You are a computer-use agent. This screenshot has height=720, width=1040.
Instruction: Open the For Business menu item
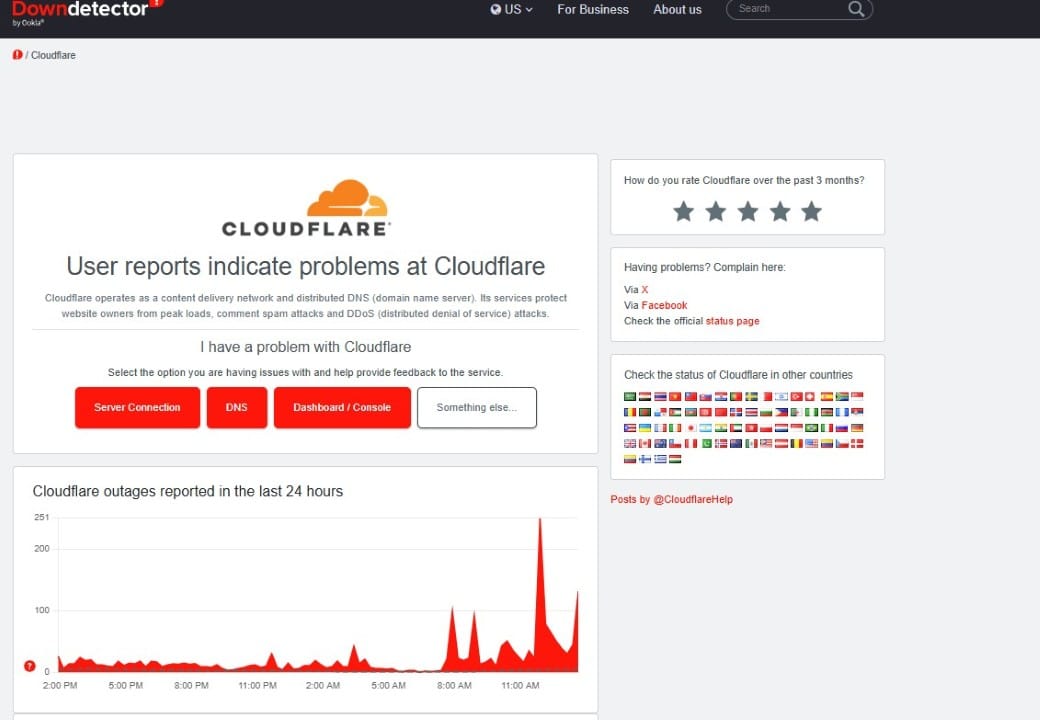point(593,9)
